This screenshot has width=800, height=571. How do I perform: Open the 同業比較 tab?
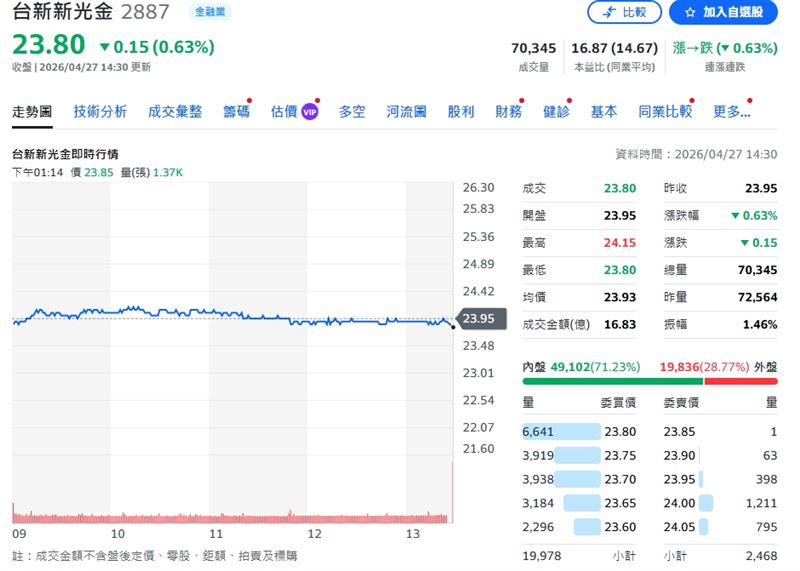[665, 111]
